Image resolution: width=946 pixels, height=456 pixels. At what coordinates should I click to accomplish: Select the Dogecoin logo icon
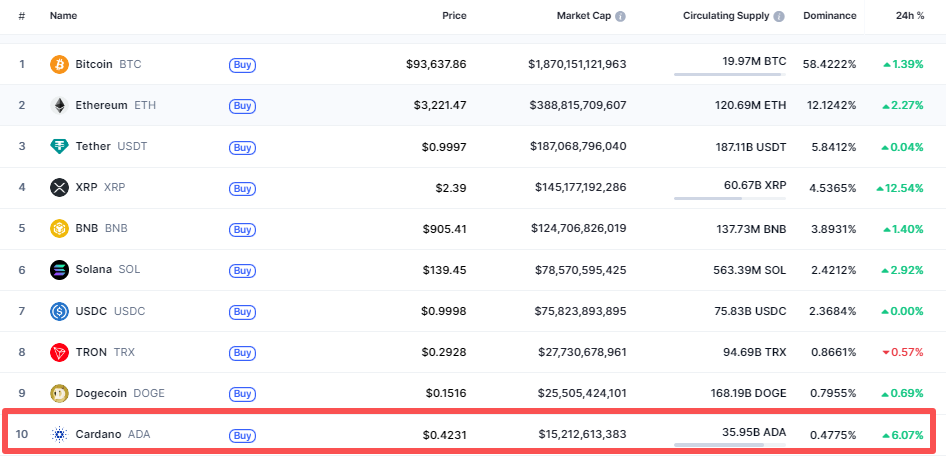(x=60, y=393)
